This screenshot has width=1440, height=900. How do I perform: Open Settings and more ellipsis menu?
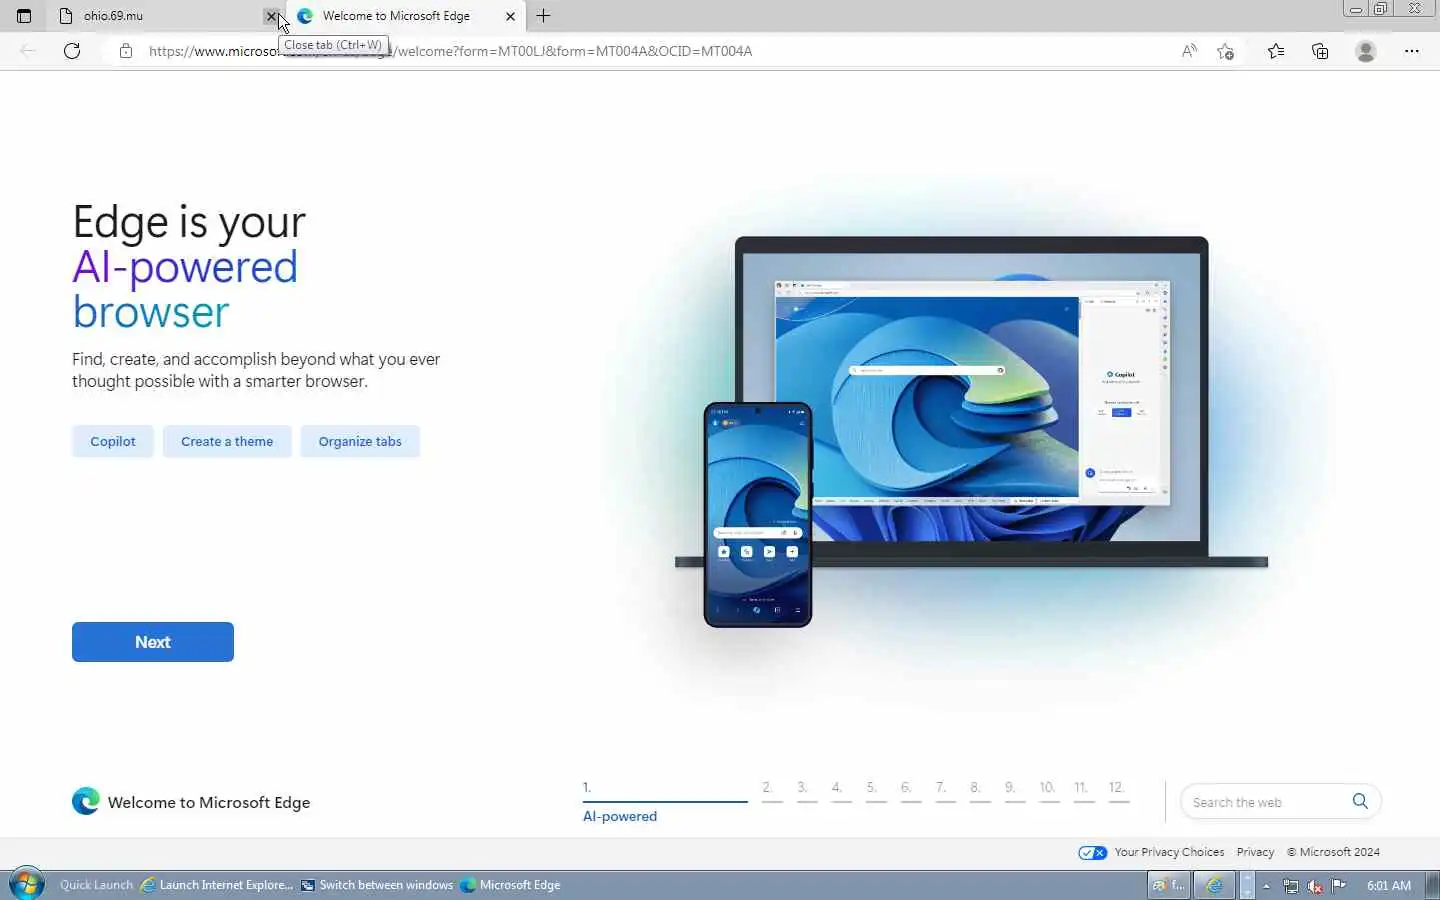click(1412, 51)
